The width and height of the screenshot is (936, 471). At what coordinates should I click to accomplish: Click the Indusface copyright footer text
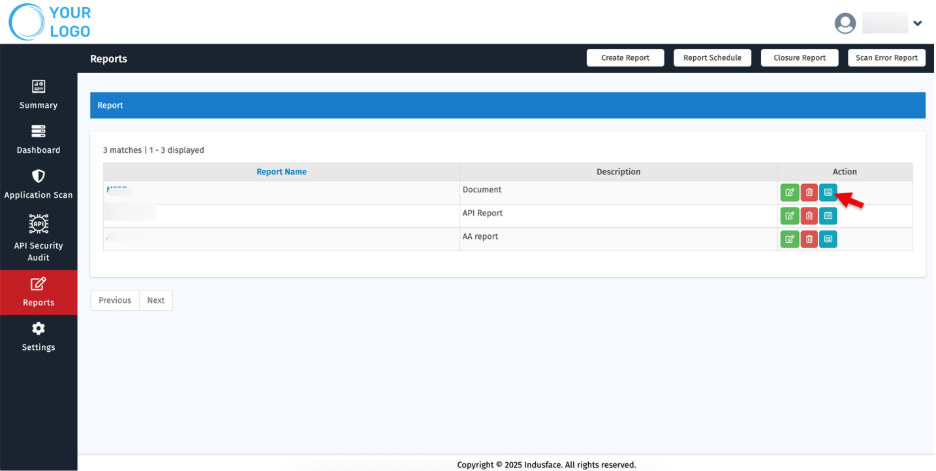pyautogui.click(x=546, y=464)
